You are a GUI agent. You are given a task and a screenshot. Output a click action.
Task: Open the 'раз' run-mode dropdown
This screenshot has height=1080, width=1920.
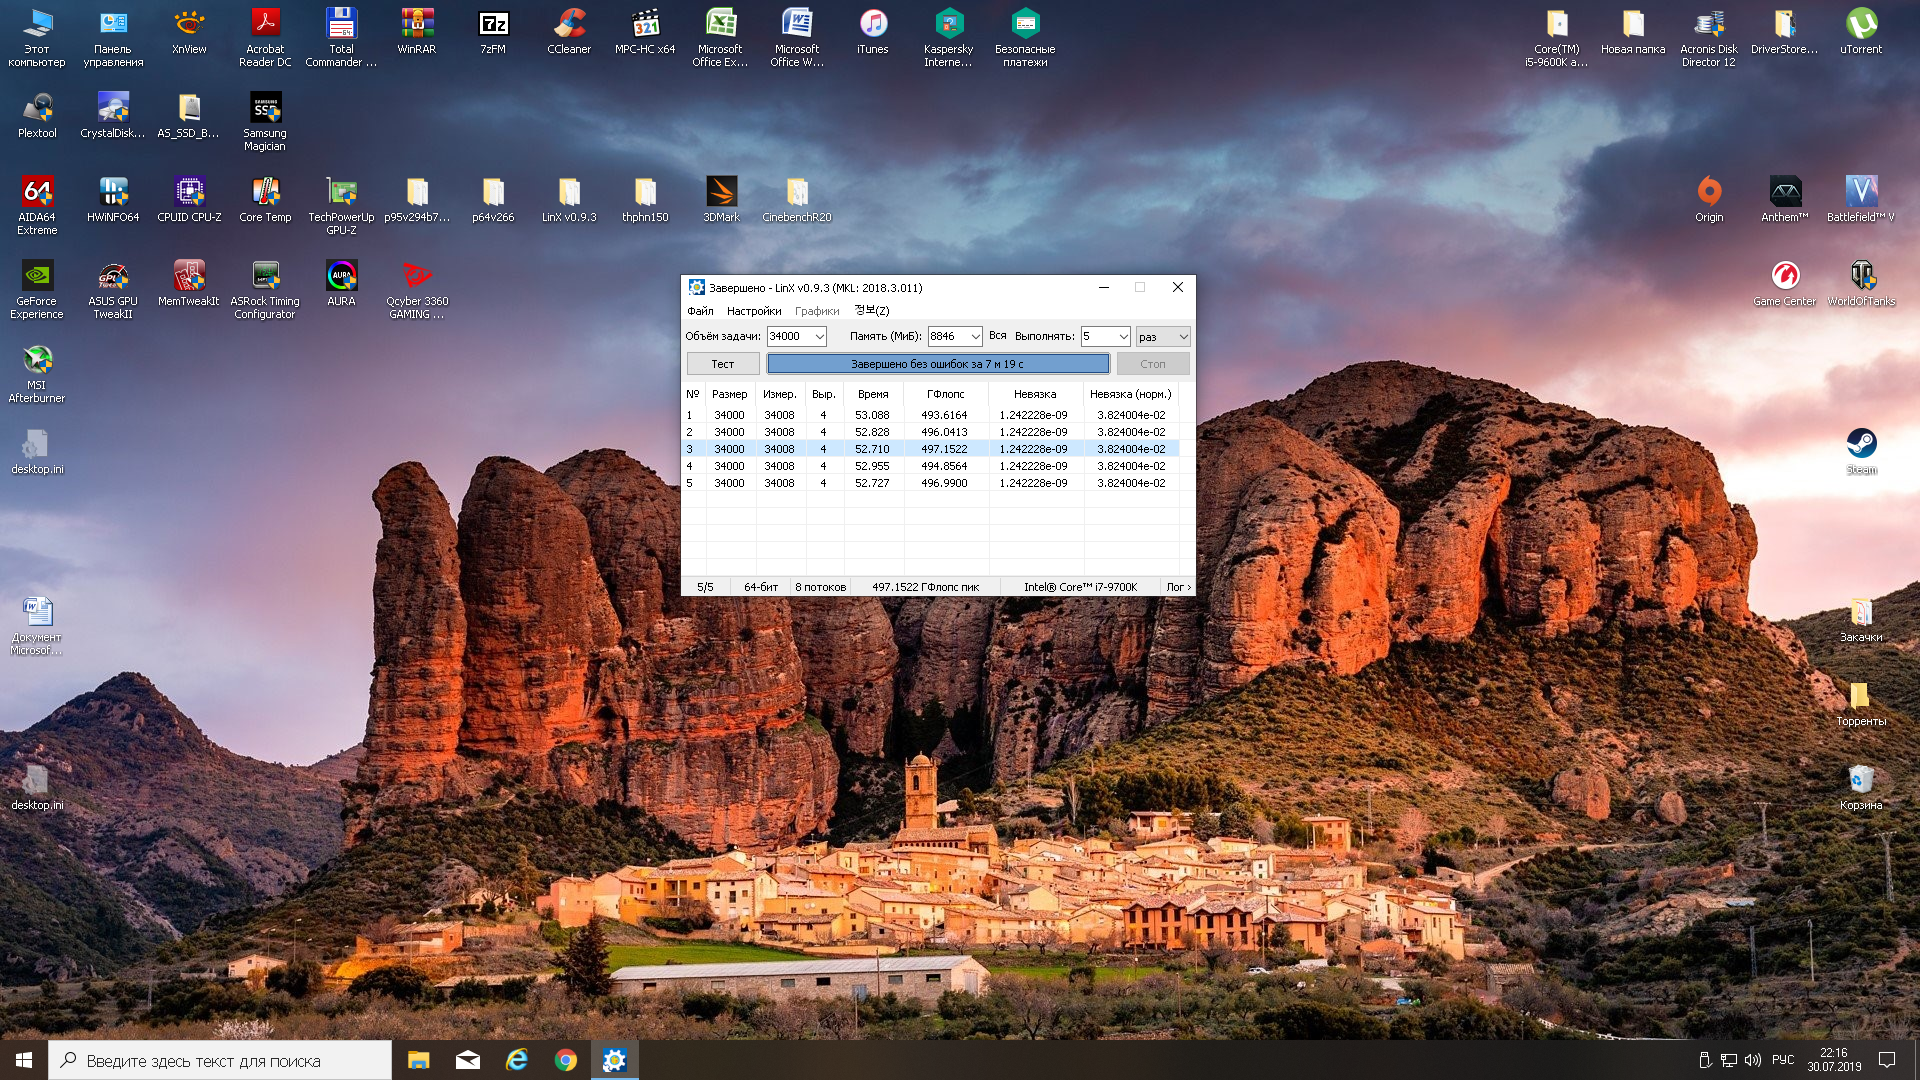[1183, 337]
